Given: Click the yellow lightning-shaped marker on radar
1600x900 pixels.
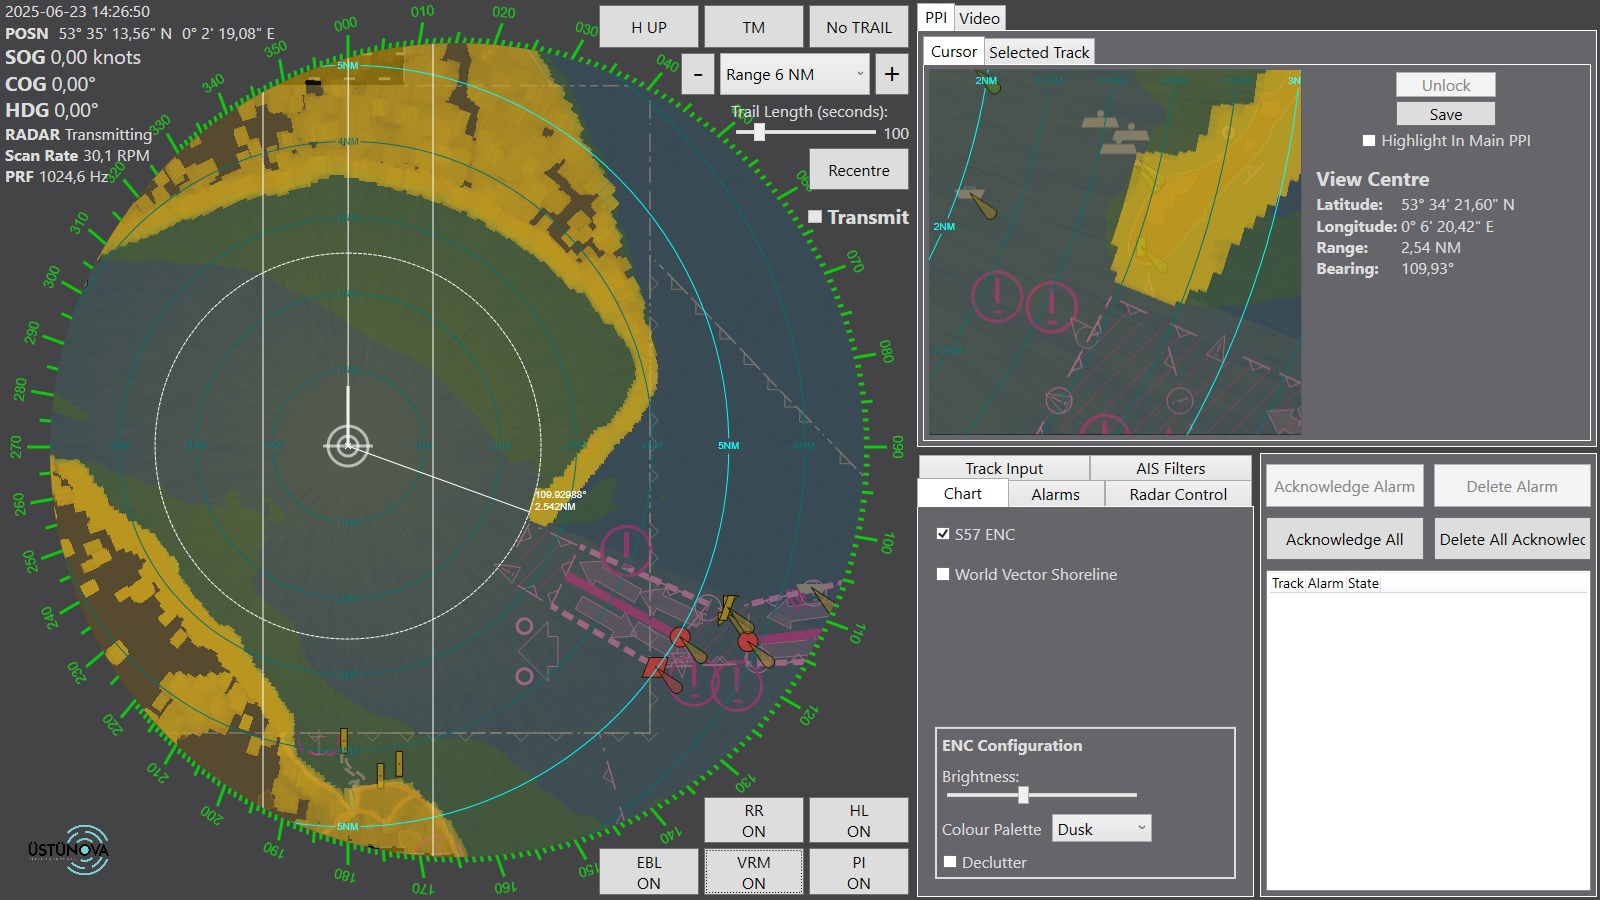Looking at the screenshot, I should [x=728, y=608].
